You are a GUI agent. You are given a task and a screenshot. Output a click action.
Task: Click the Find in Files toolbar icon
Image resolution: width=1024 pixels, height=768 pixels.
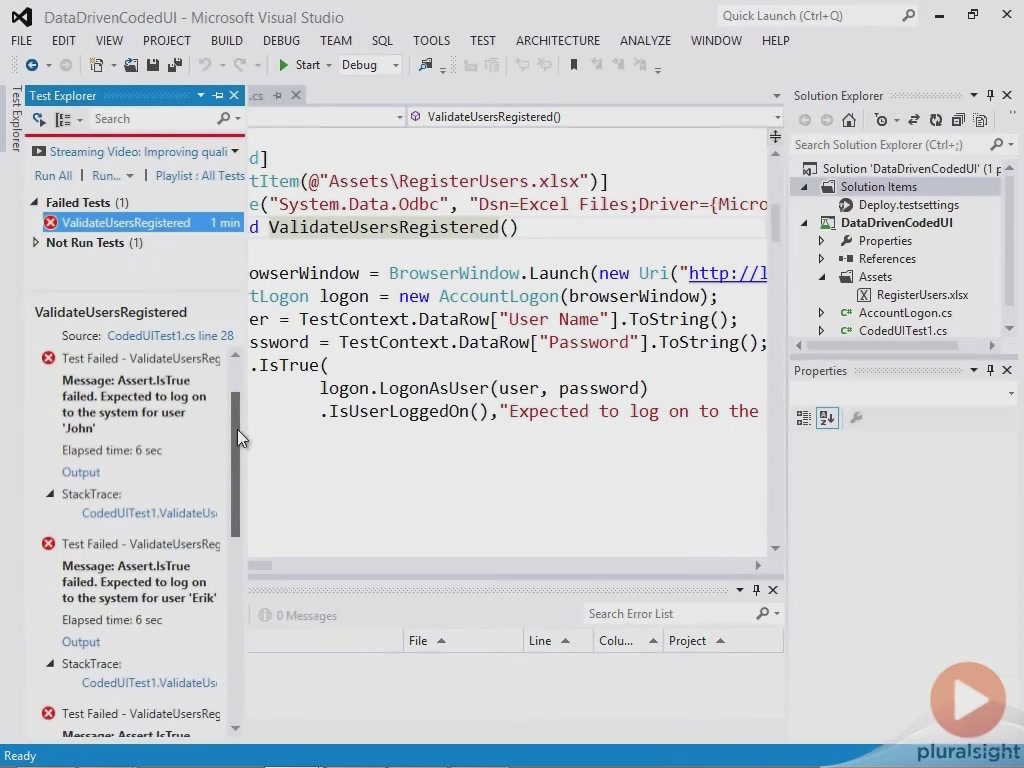pyautogui.click(x=425, y=65)
